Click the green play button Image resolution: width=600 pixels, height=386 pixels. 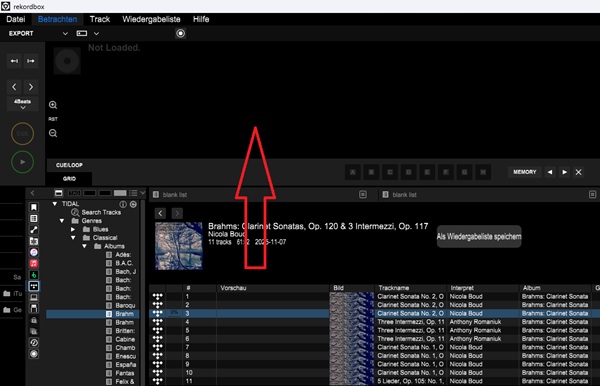[23, 162]
